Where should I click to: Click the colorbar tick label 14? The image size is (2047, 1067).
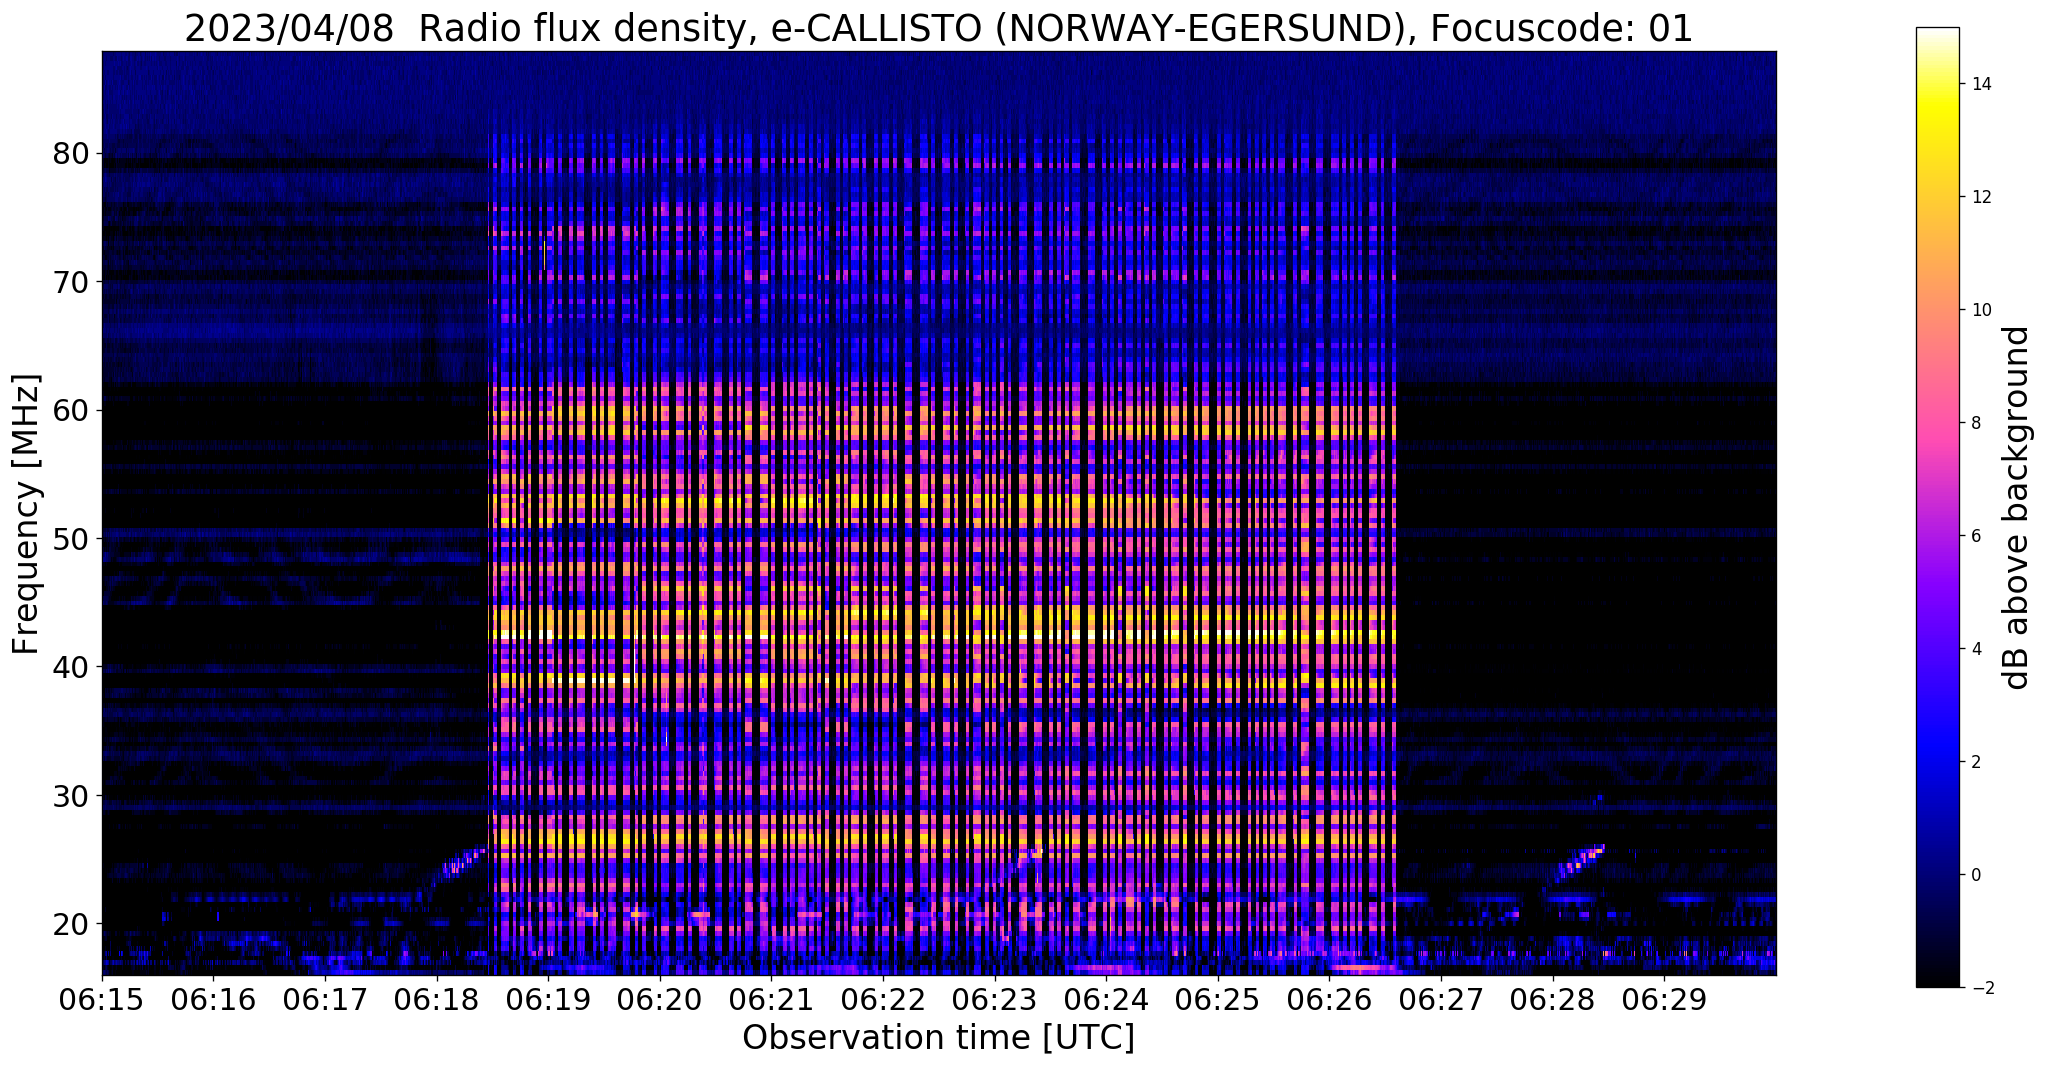[x=1979, y=84]
